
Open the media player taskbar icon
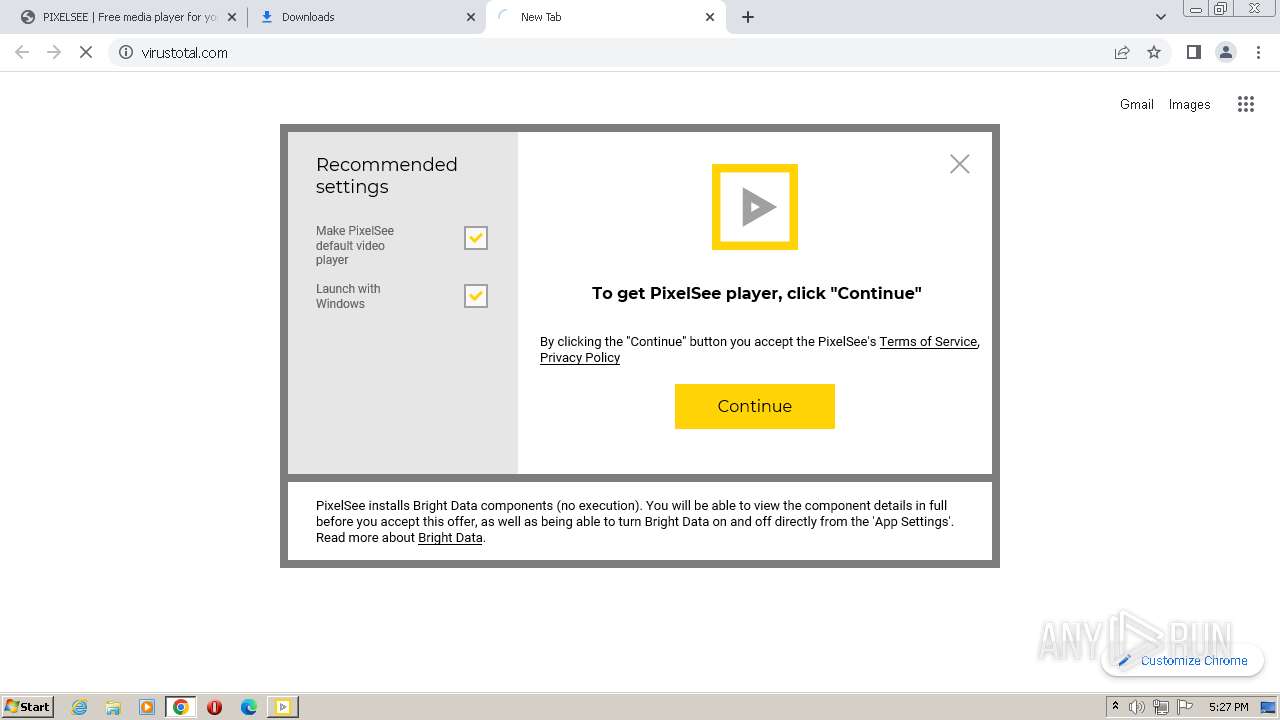[147, 707]
